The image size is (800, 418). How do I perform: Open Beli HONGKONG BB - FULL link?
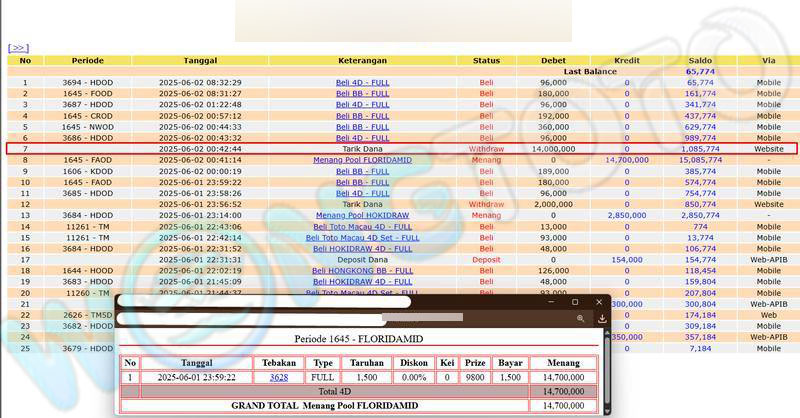[x=363, y=270]
